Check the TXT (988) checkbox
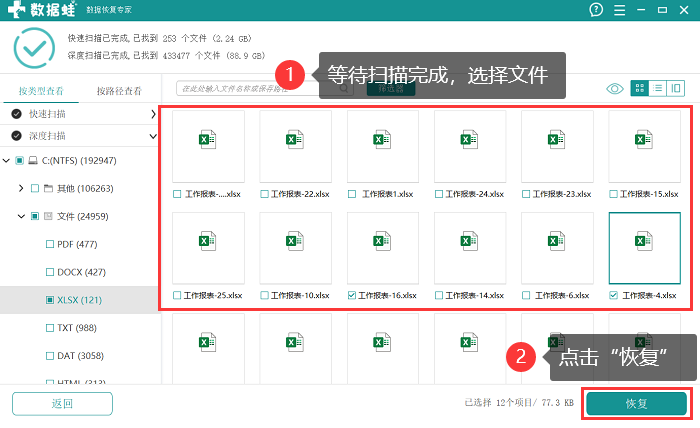The width and height of the screenshot is (700, 428). (x=50, y=328)
